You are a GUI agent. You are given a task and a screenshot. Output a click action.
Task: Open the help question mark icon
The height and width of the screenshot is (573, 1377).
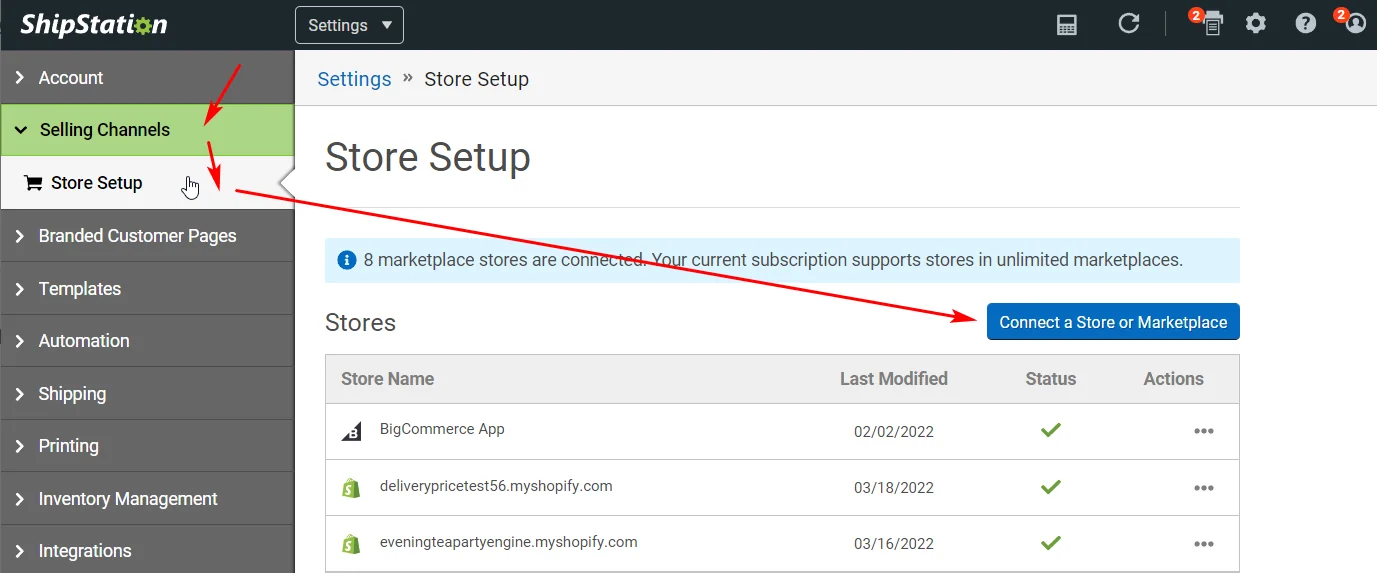[x=1306, y=24]
